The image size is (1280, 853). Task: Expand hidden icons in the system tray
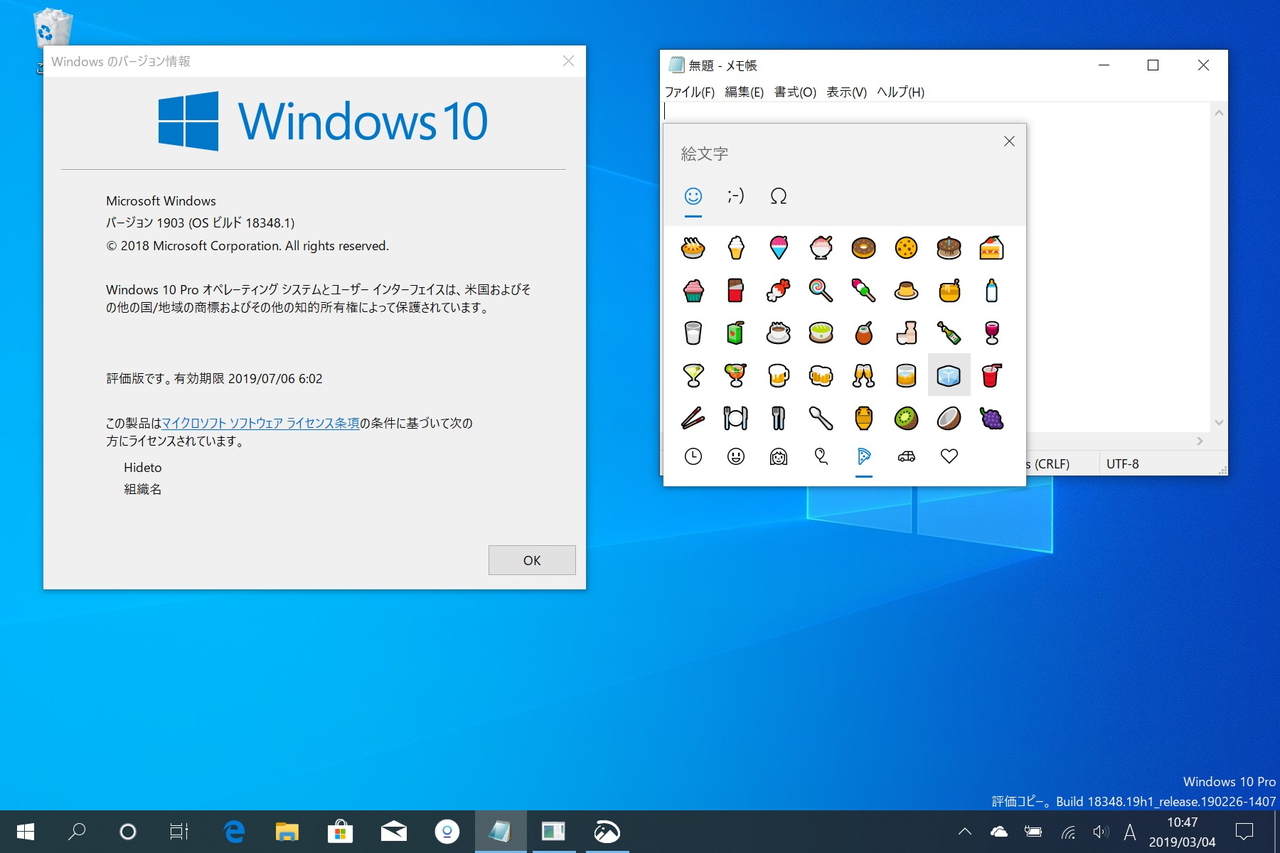[964, 831]
